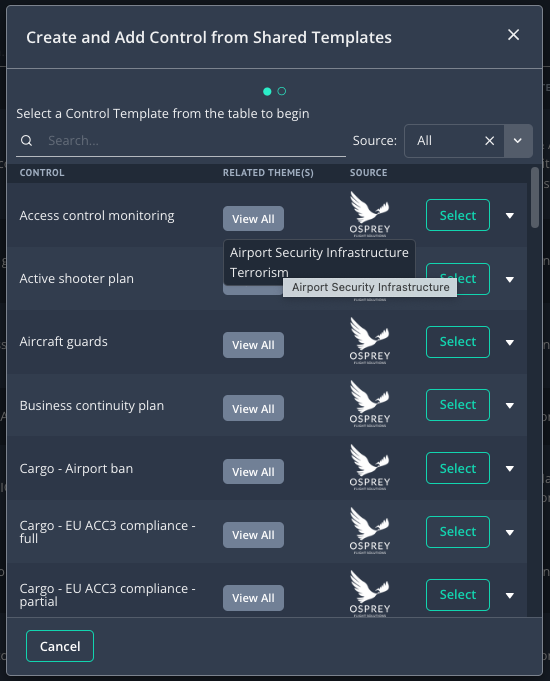Clear the Source filter with X icon
Screen dimensions: 550x681
(489, 141)
